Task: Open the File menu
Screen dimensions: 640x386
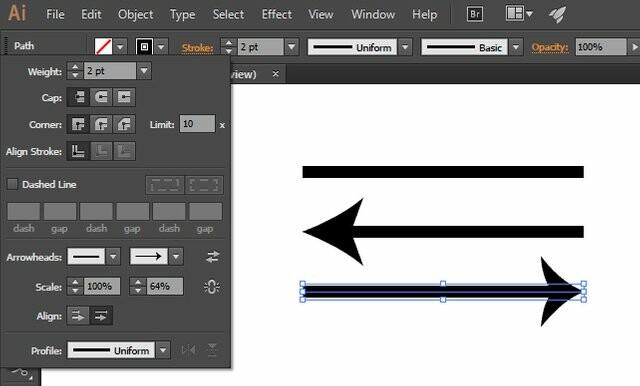Action: 55,14
